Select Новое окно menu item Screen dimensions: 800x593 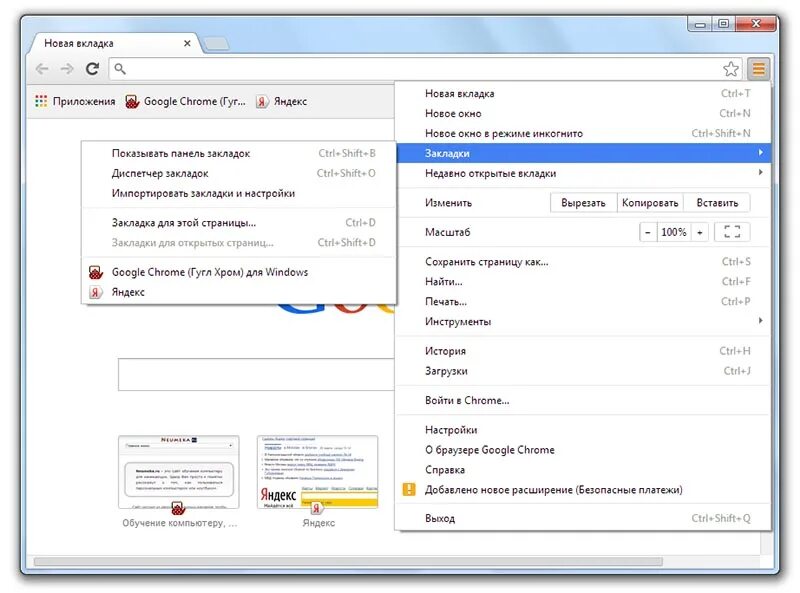[583, 113]
